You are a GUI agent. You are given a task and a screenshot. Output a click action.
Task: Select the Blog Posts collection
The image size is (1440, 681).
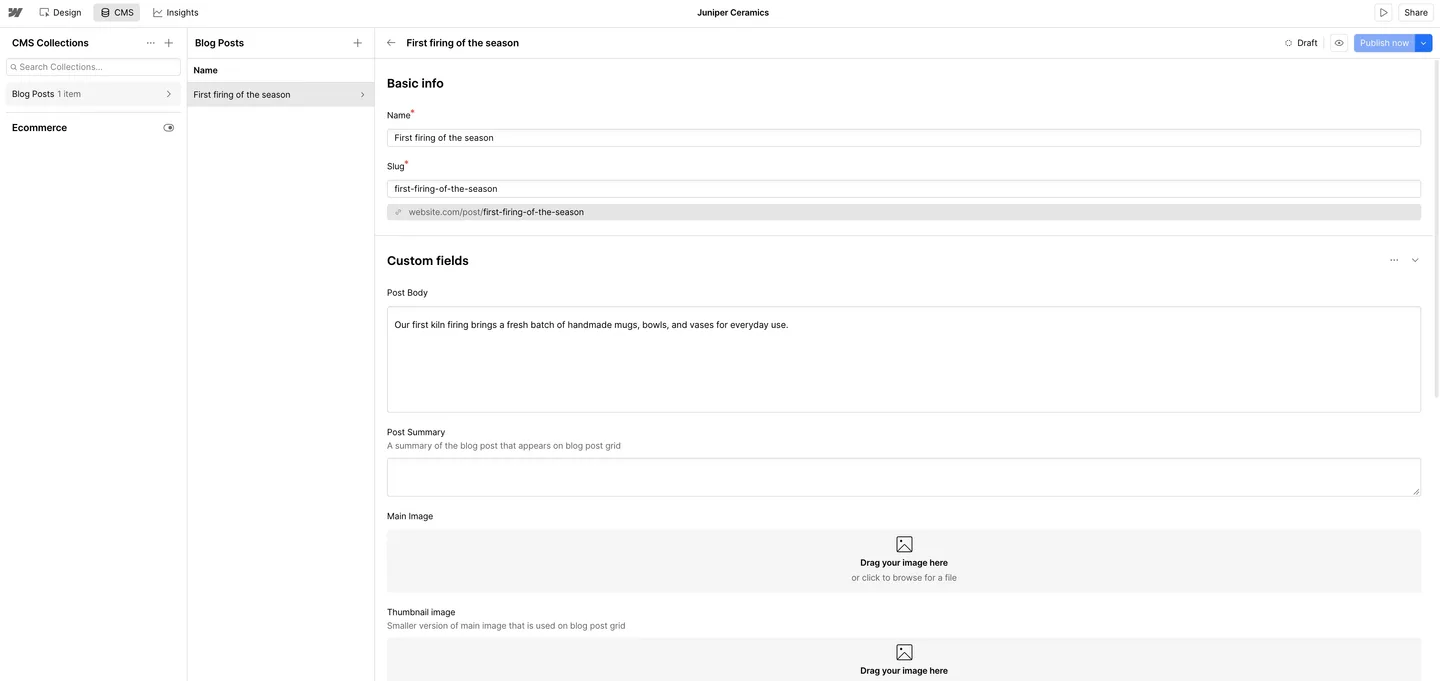coord(93,94)
